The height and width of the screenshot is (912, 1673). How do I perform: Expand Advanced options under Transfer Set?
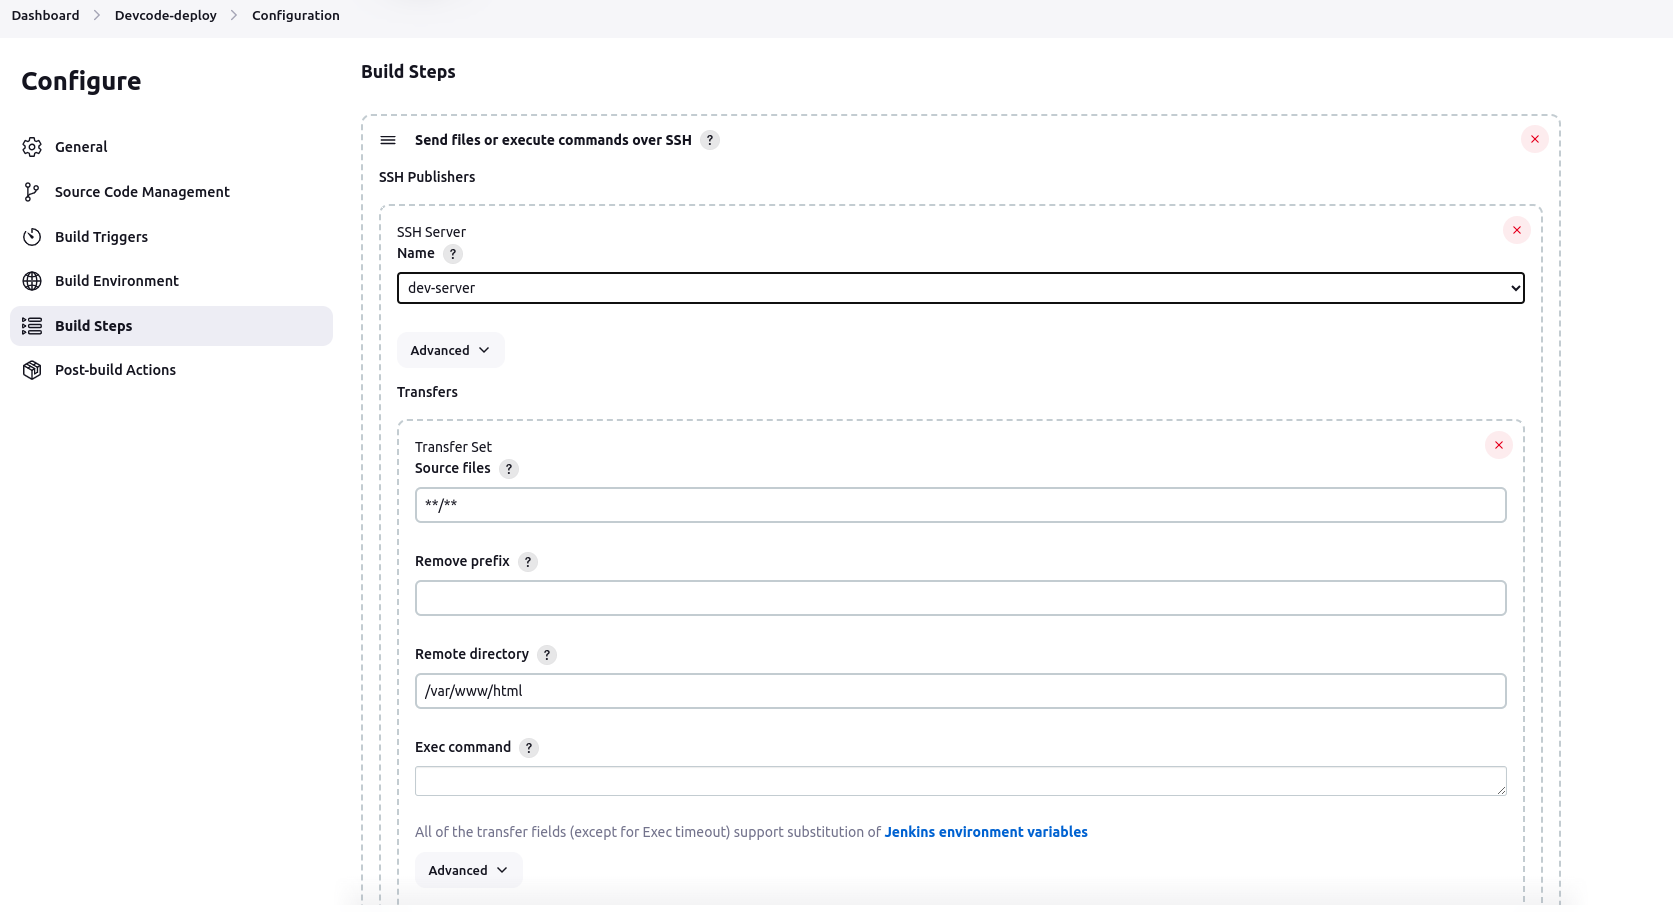coord(468,870)
